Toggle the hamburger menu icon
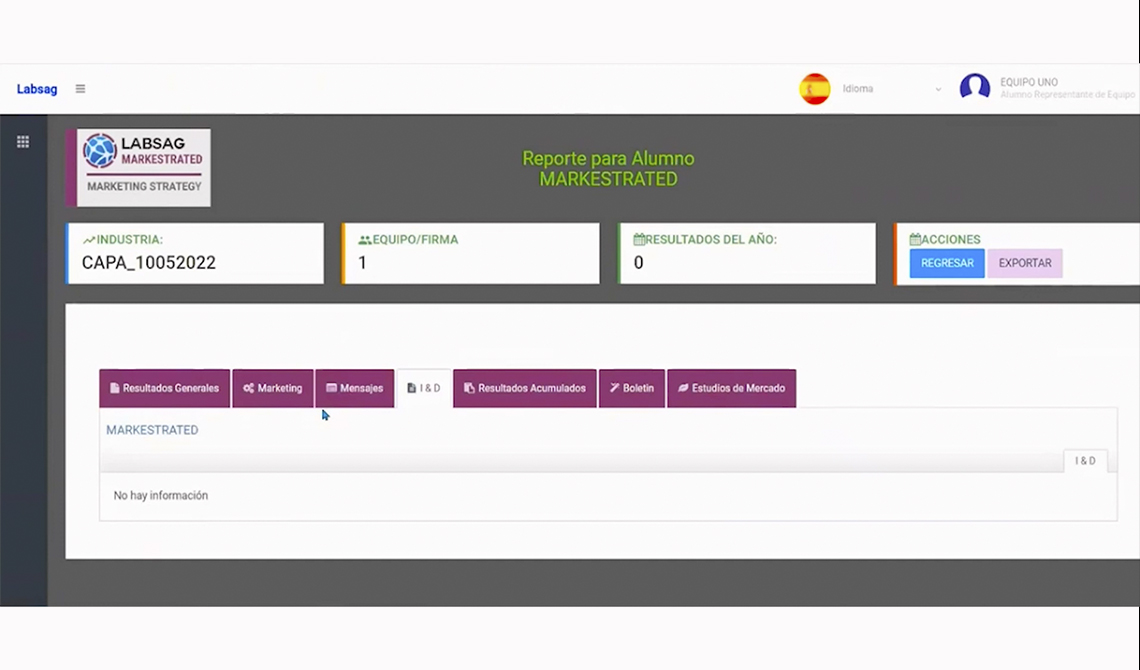Viewport: 1140px width, 670px height. 80,89
